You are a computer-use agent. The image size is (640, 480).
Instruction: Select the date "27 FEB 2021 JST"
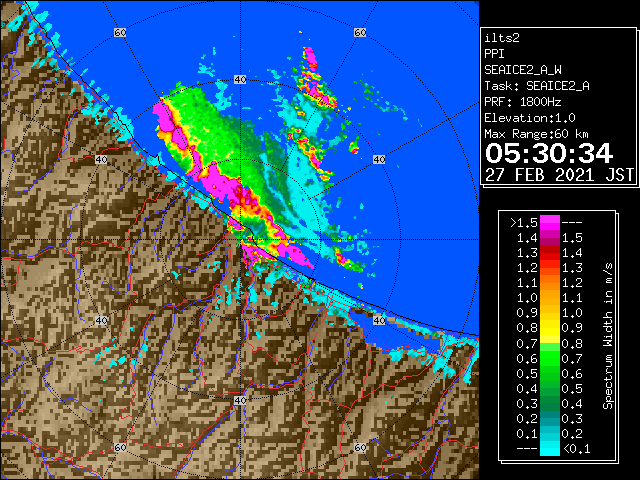(x=559, y=175)
